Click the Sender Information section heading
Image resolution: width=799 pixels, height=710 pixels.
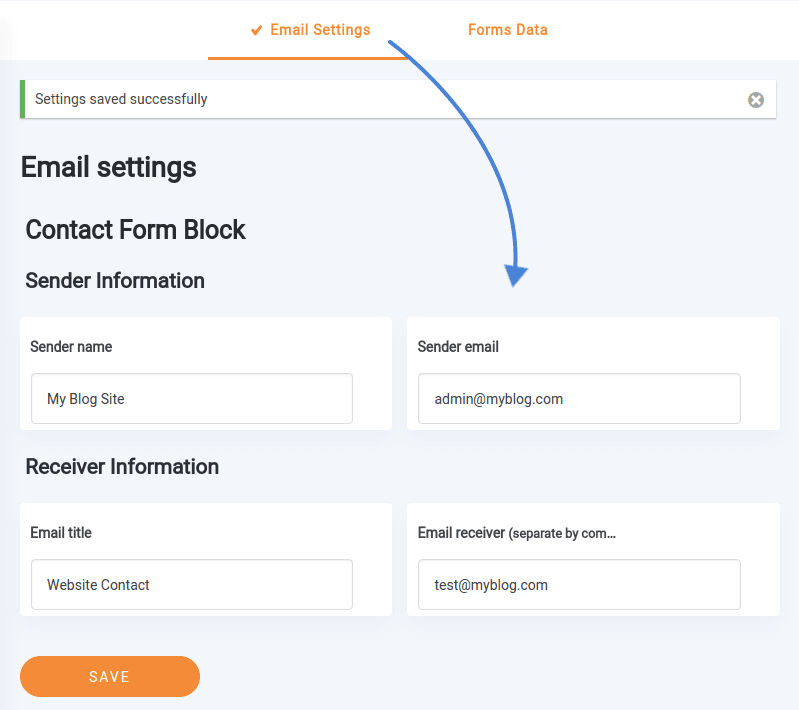115,281
